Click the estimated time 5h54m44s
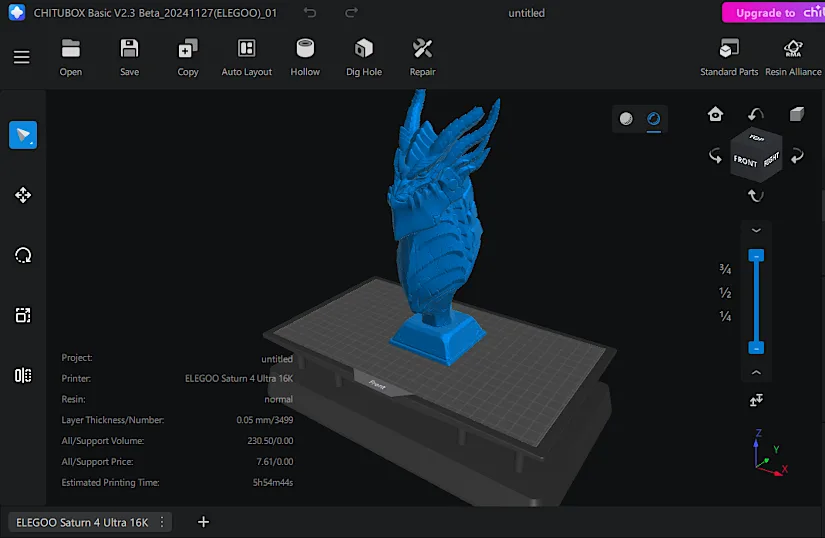 (x=273, y=482)
